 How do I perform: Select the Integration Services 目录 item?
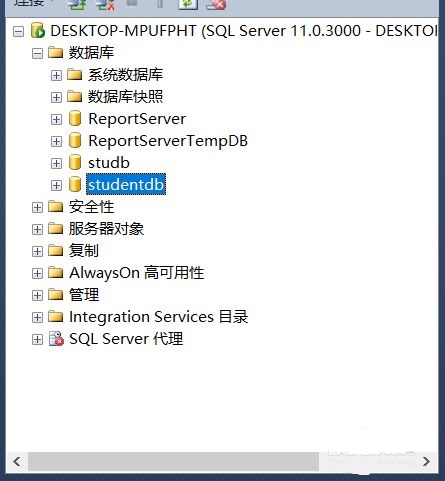(x=158, y=317)
